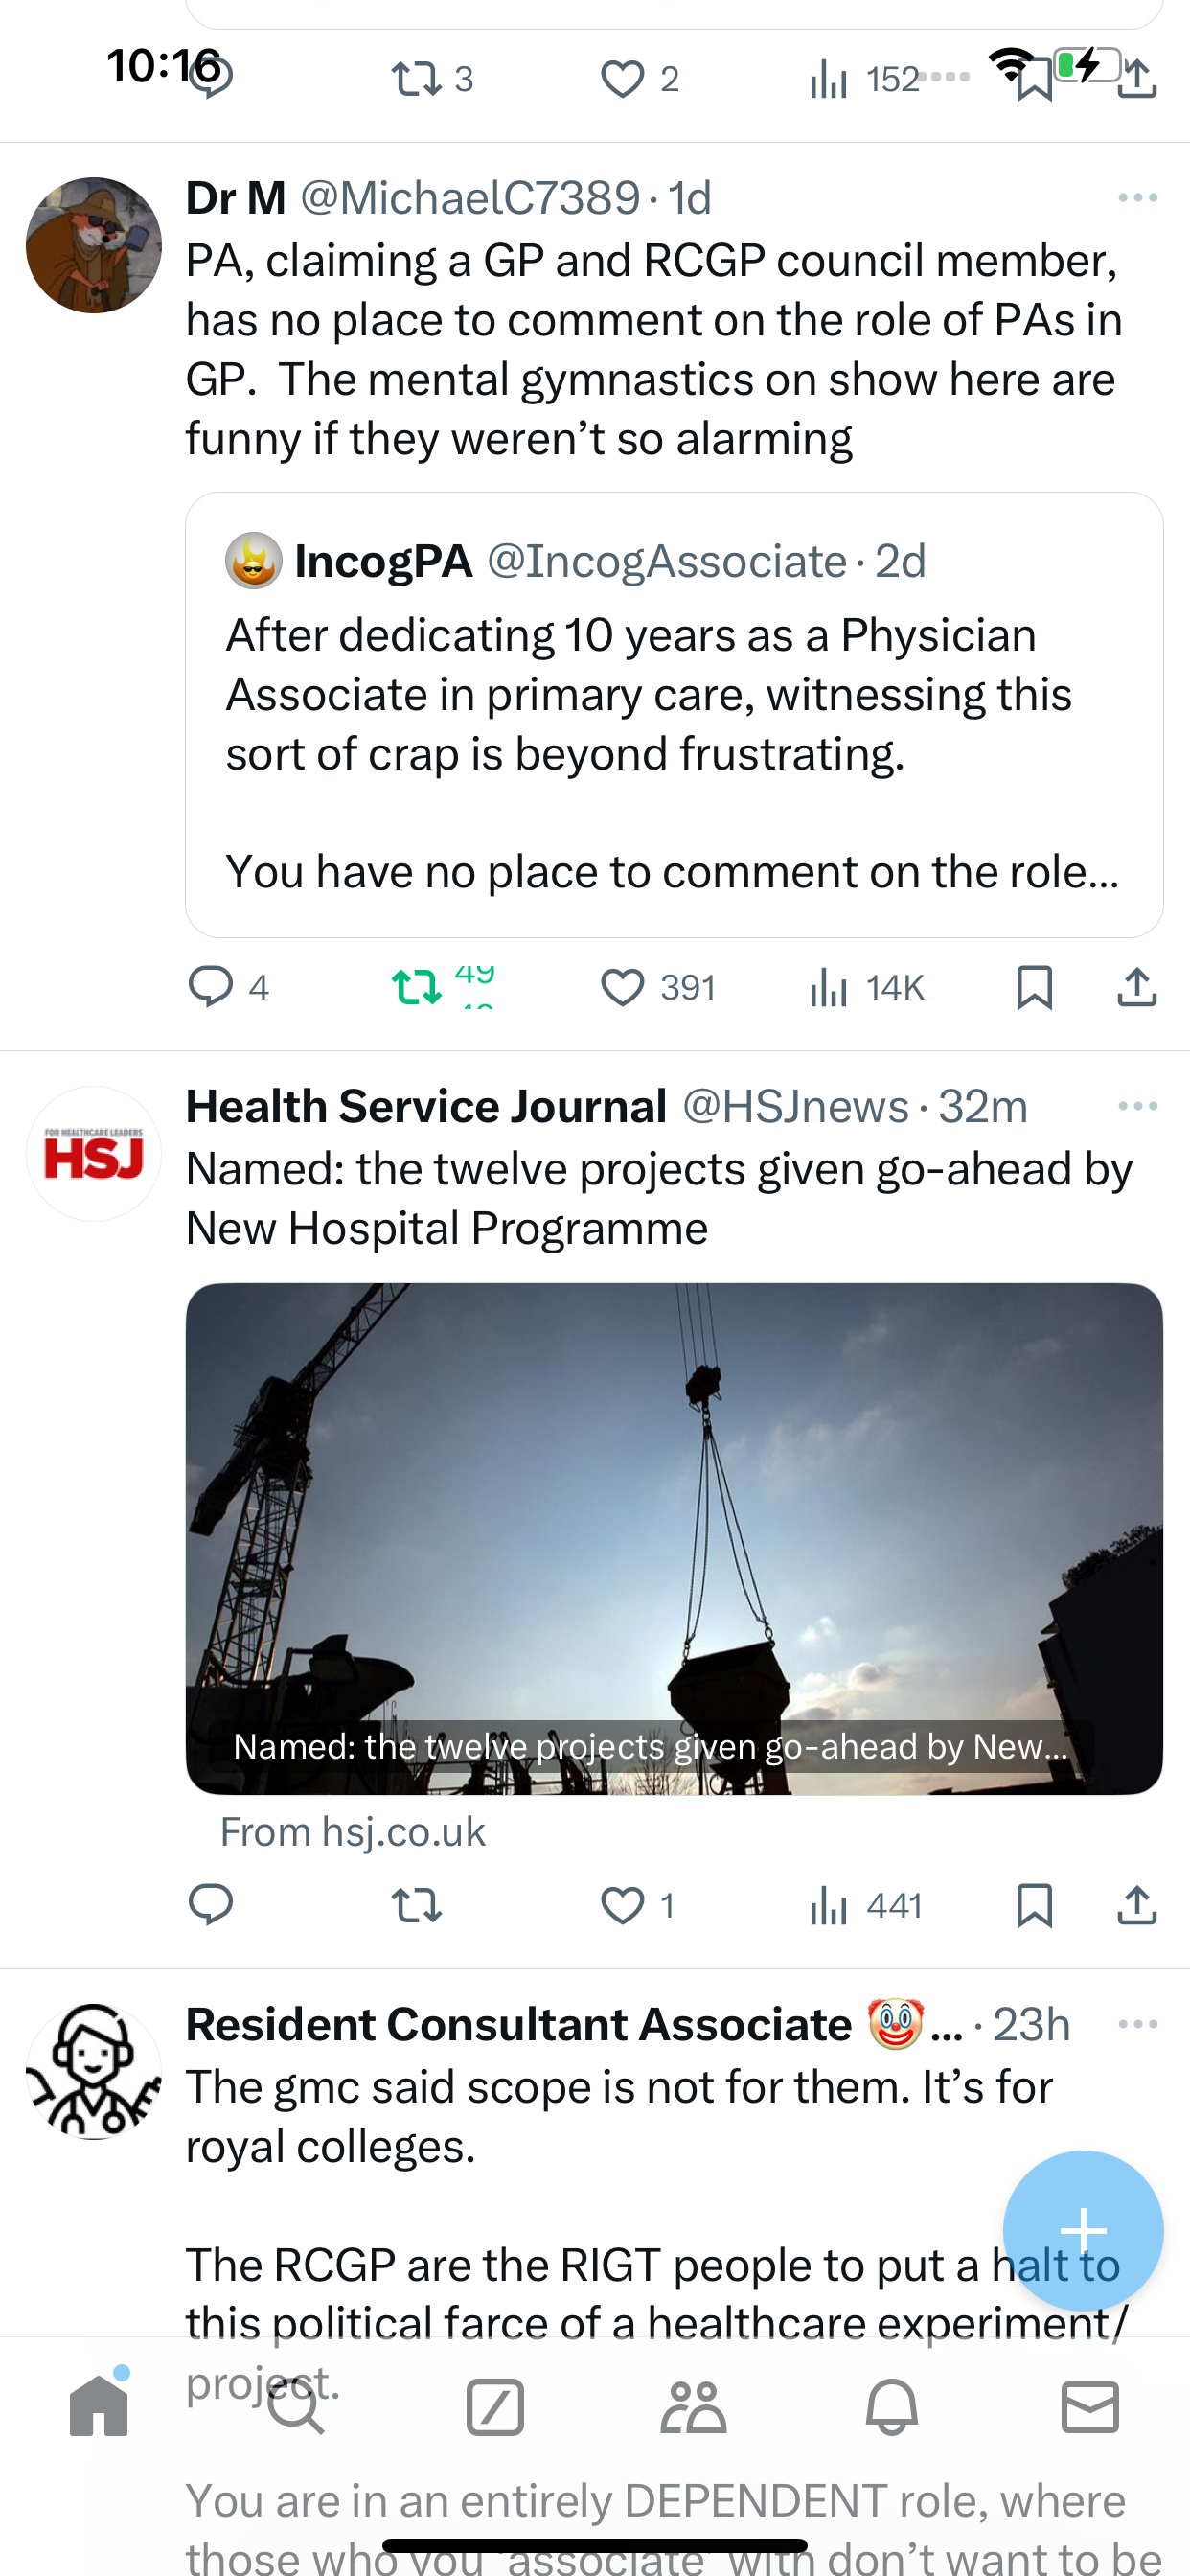1190x2576 pixels.
Task: Share Dr M's tweet
Action: tap(1137, 987)
